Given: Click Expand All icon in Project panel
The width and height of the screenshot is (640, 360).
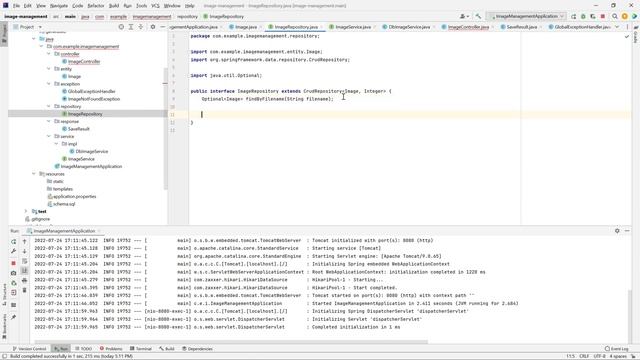Looking at the screenshot, I should 131,27.
